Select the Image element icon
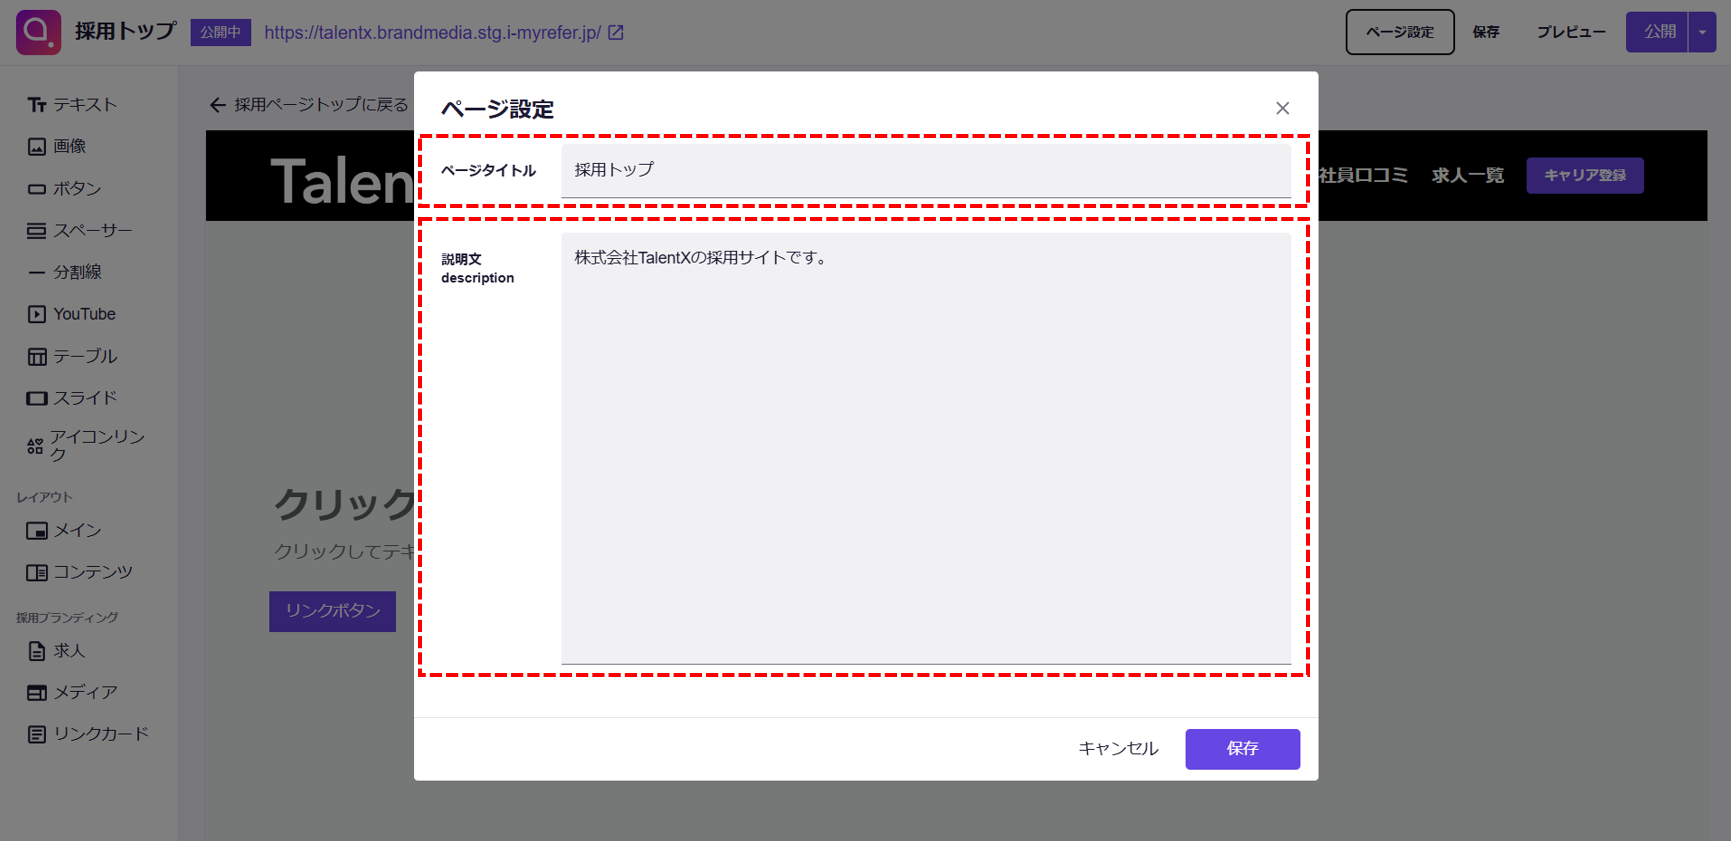This screenshot has height=841, width=1731. coord(37,147)
